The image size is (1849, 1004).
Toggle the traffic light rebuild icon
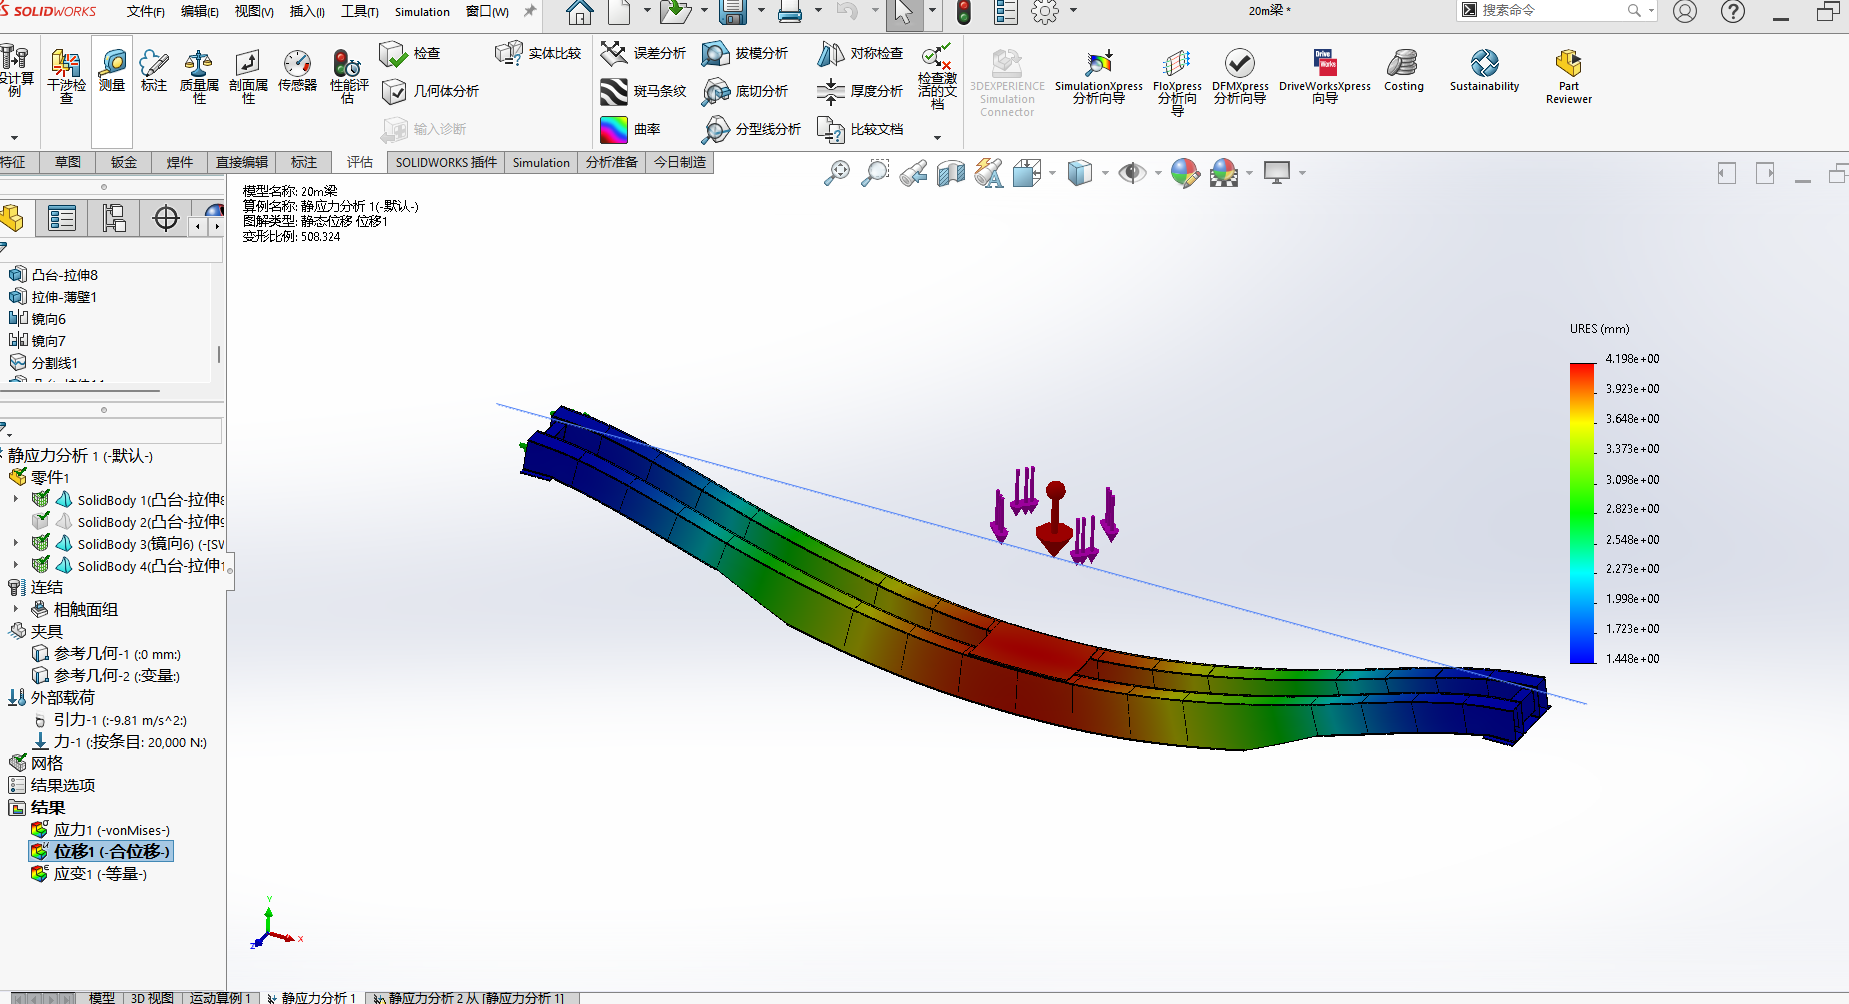click(964, 13)
